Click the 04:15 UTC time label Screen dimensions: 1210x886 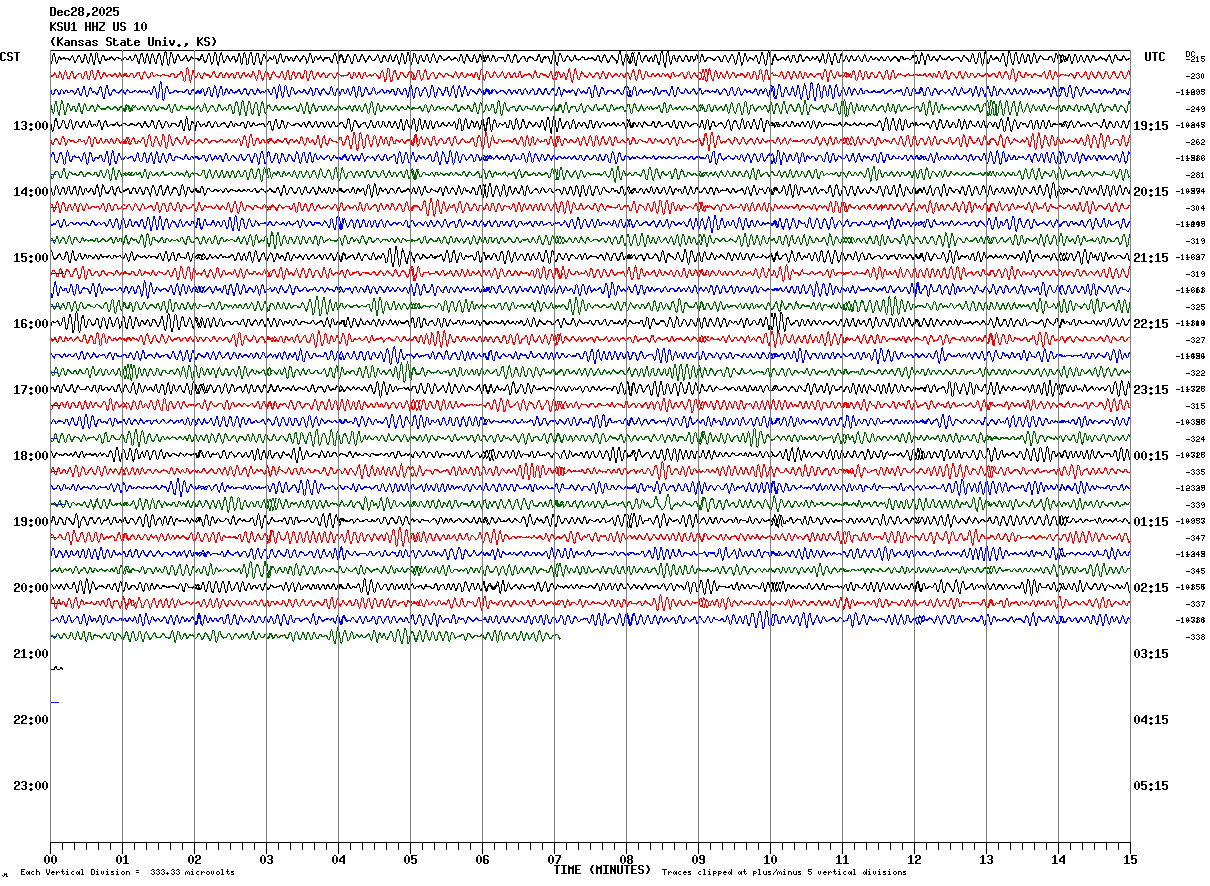point(1151,720)
